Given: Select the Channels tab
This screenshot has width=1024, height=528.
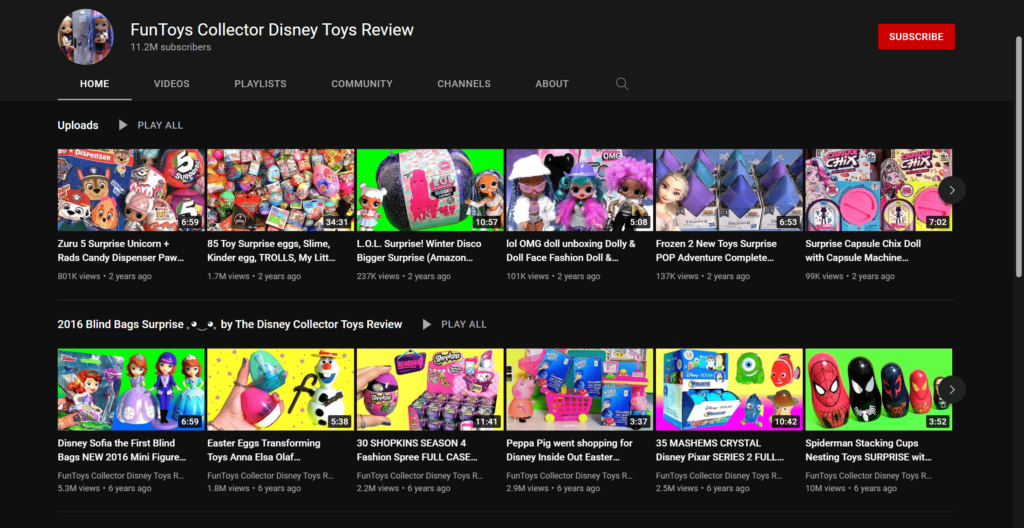Looking at the screenshot, I should tap(464, 84).
